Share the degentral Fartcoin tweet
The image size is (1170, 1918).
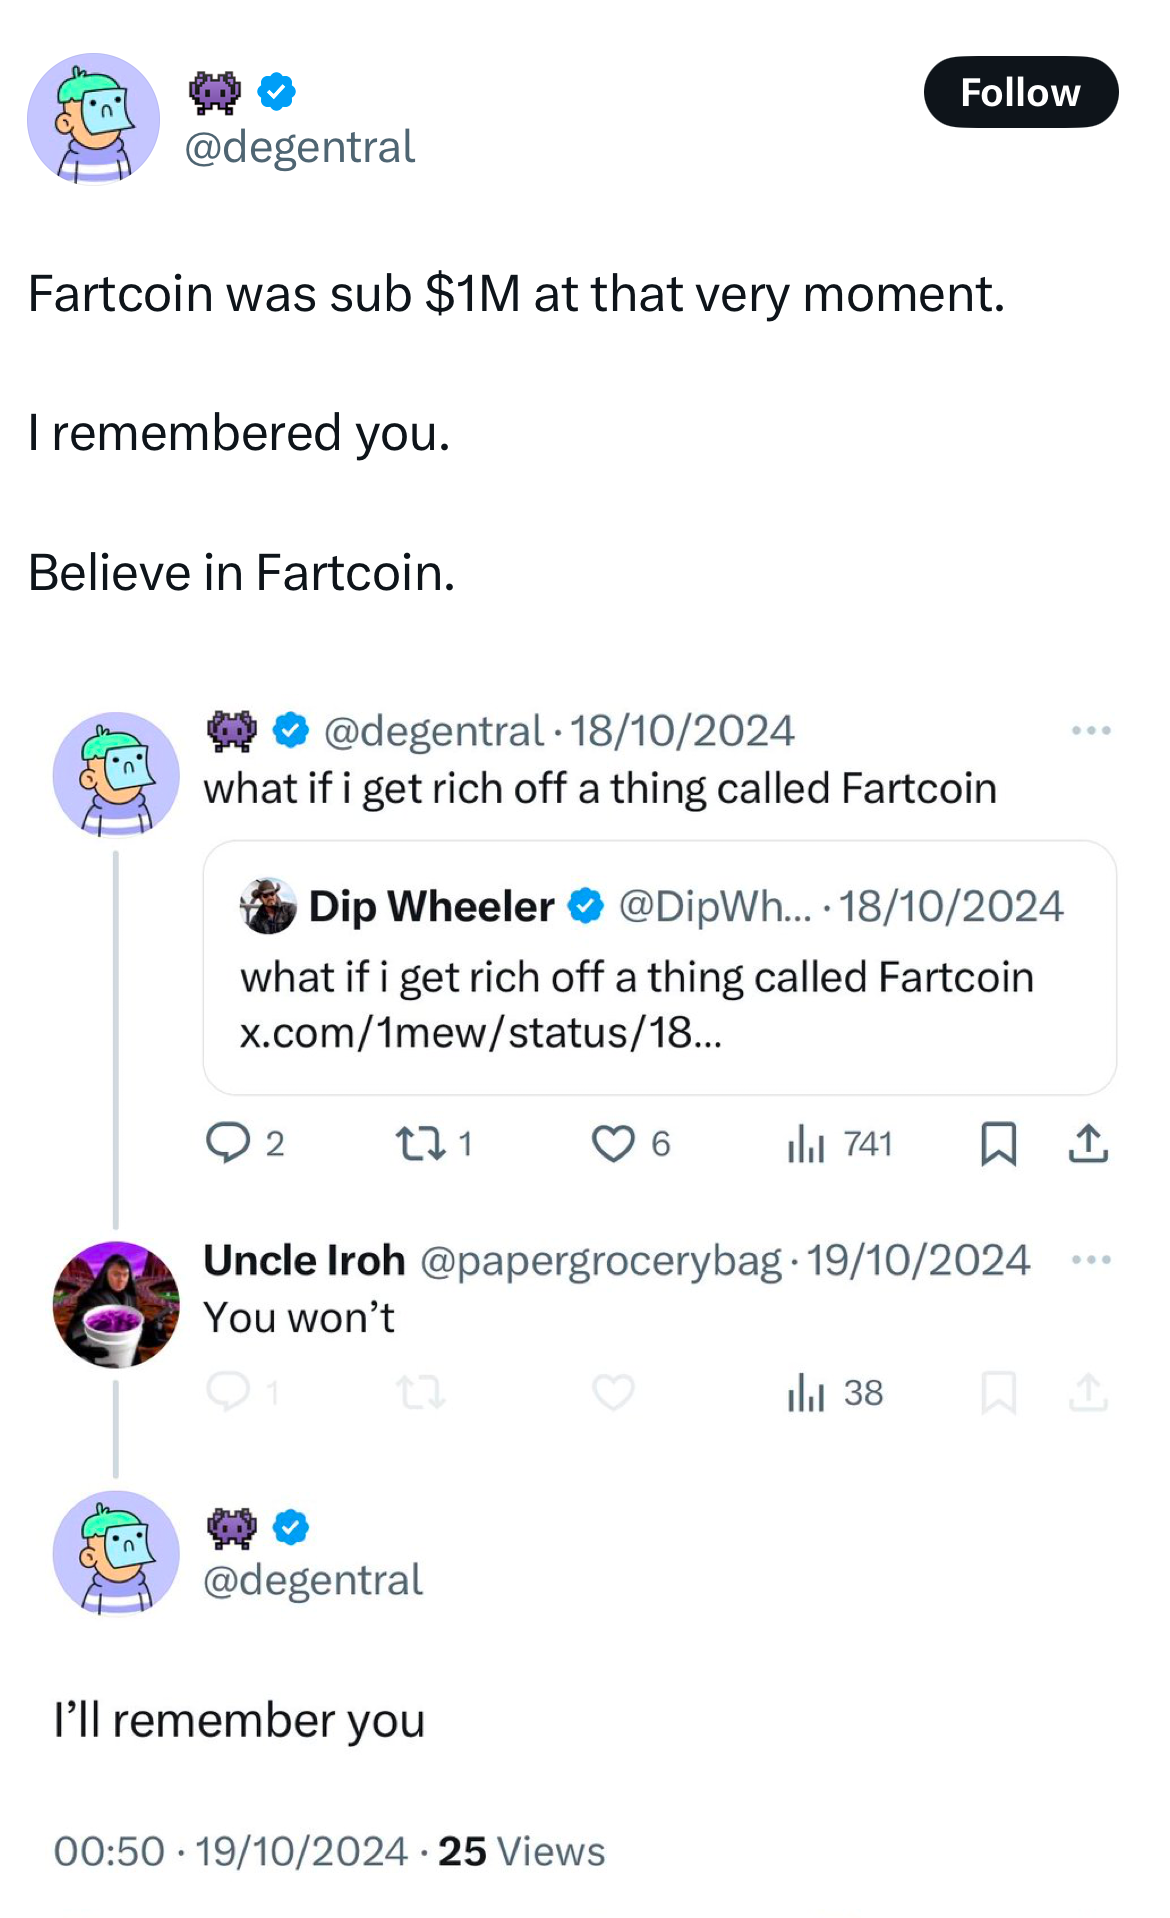tap(1088, 1143)
